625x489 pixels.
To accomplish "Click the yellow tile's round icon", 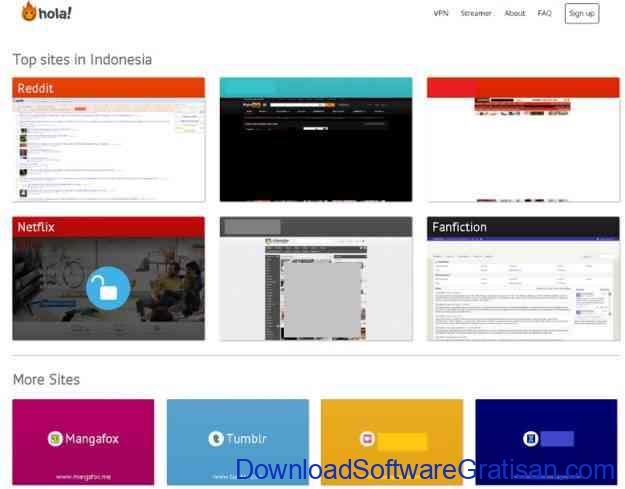I will 368,439.
